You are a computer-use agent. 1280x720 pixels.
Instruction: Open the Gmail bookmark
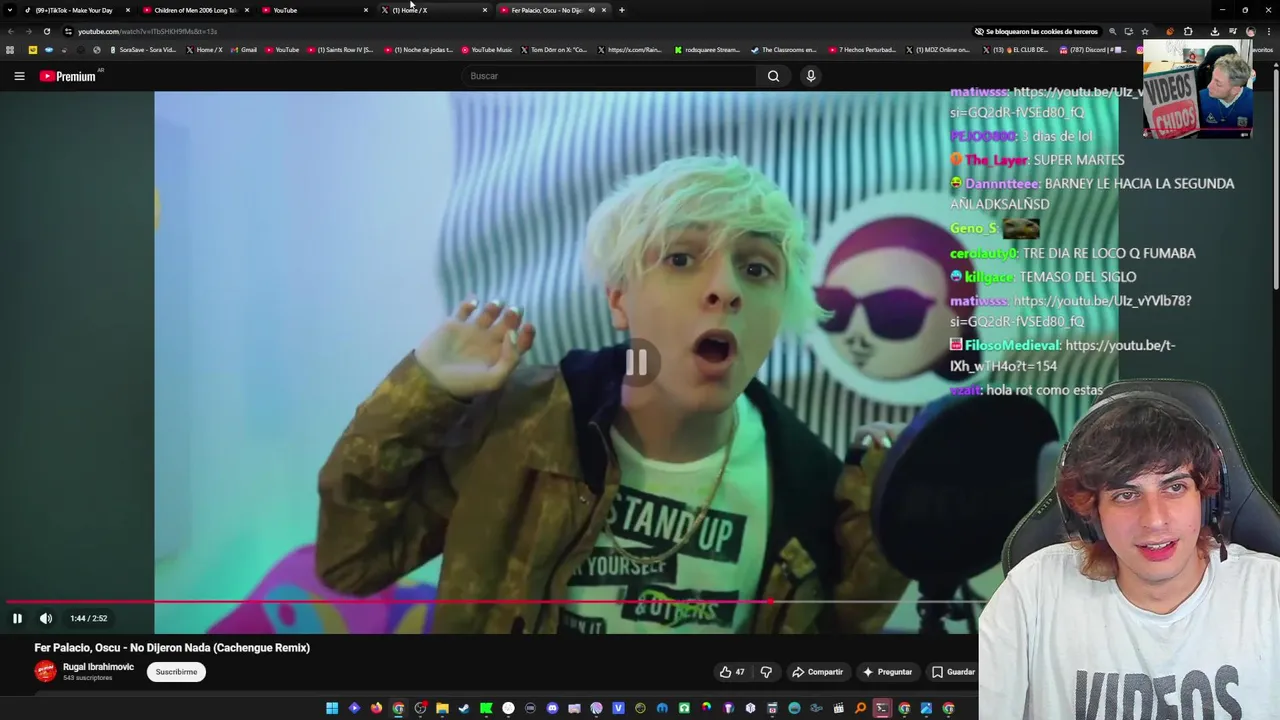(x=244, y=50)
